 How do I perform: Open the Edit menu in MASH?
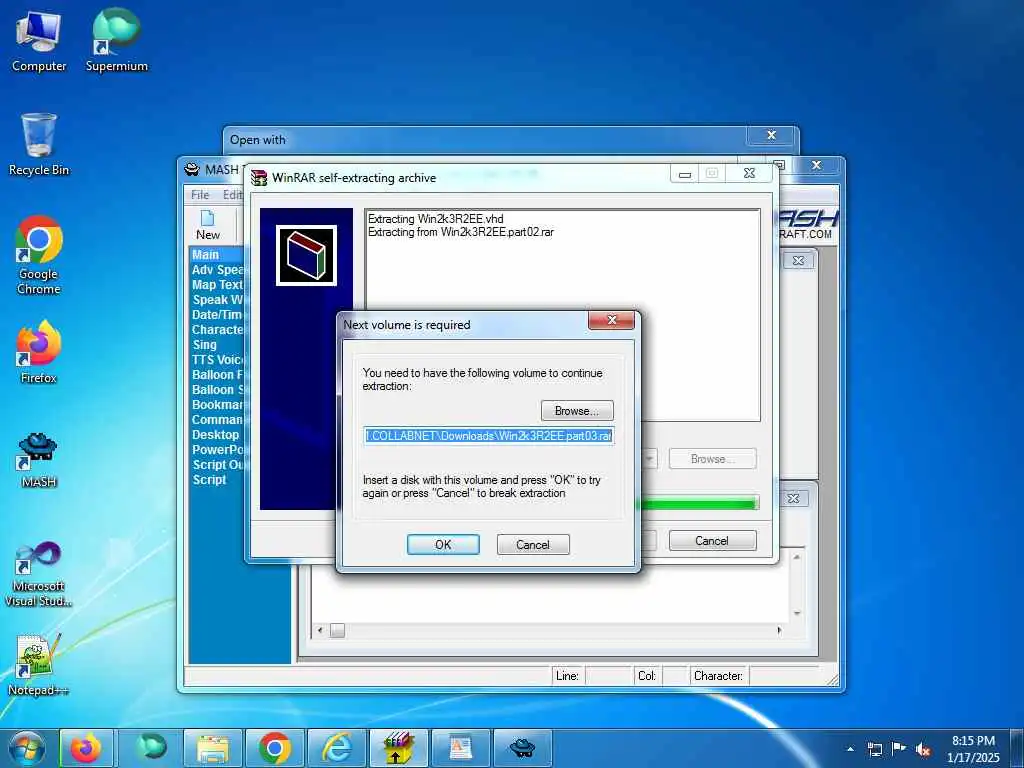[232, 195]
